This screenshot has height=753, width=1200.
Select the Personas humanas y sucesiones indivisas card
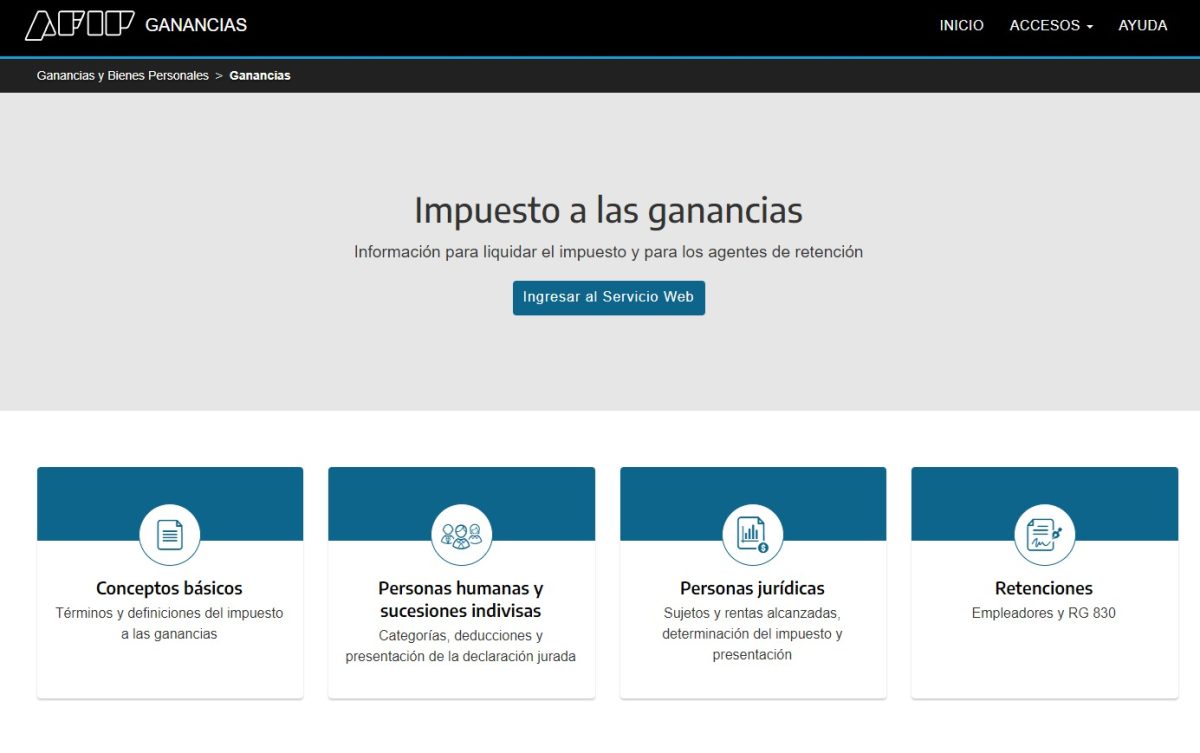tap(461, 600)
